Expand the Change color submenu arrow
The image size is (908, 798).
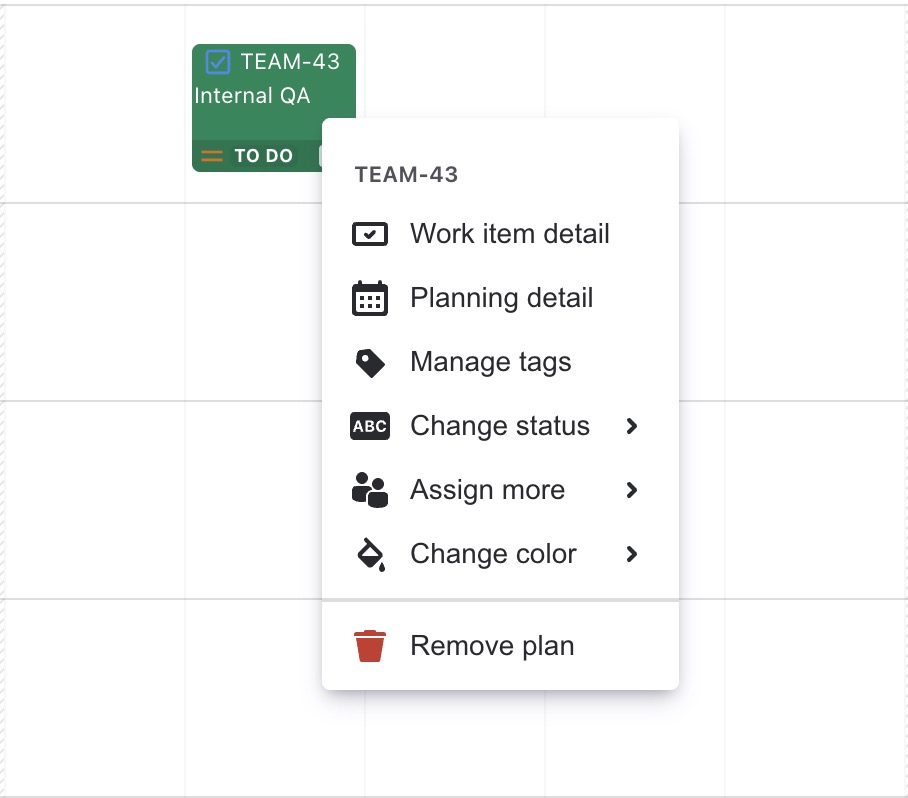[x=631, y=554]
